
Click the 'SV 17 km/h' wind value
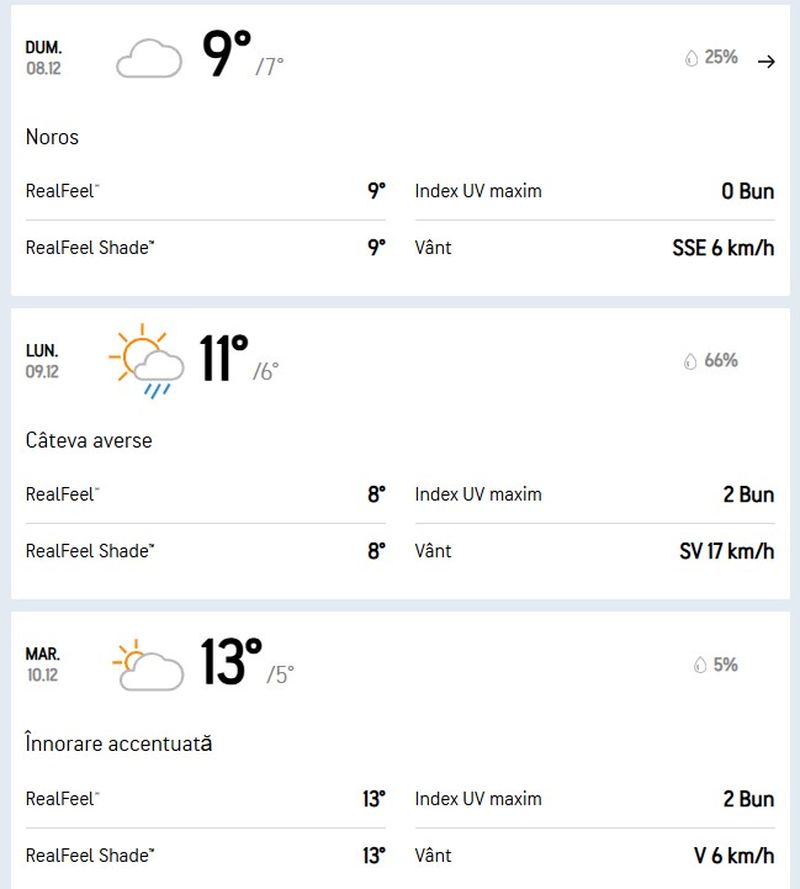pyautogui.click(x=724, y=551)
